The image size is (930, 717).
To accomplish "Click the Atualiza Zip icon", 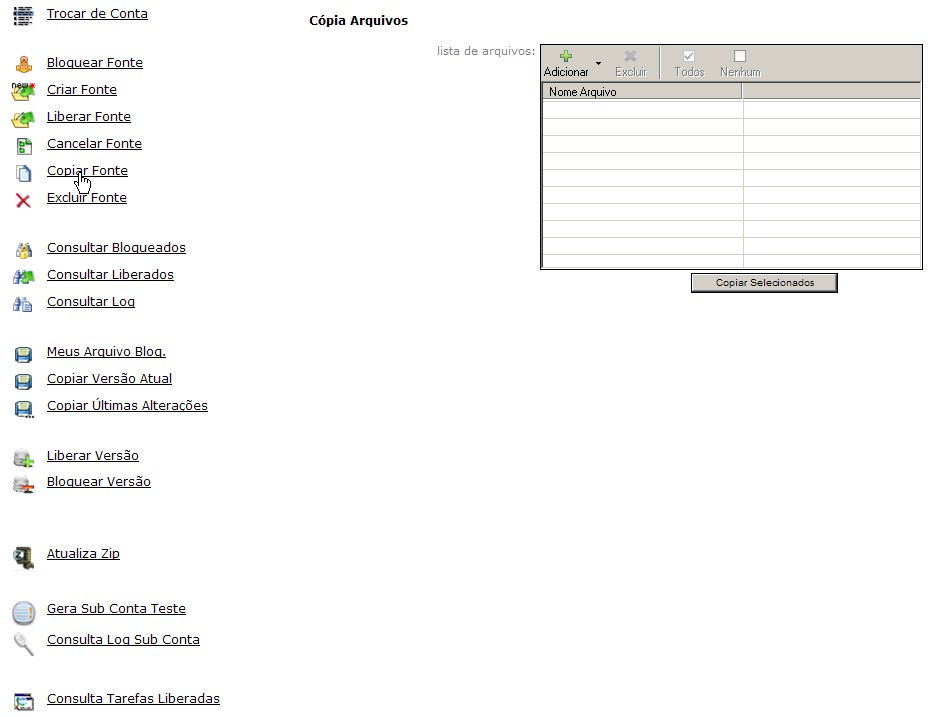I will click(23, 557).
